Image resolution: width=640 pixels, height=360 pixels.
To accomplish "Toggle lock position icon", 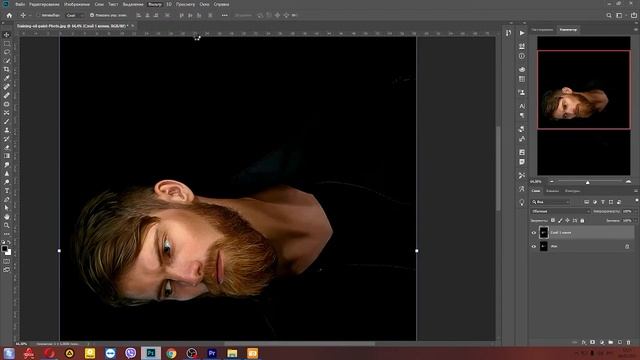I will (x=567, y=220).
